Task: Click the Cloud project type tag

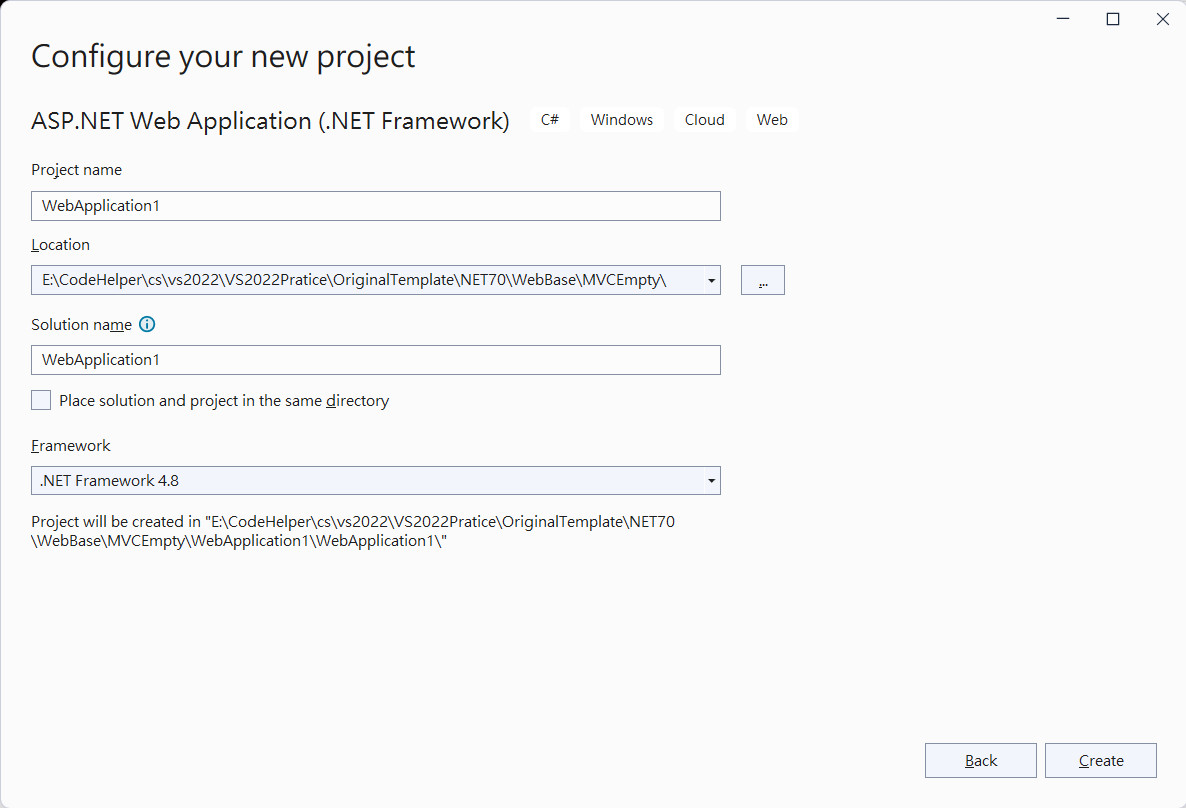Action: 704,120
